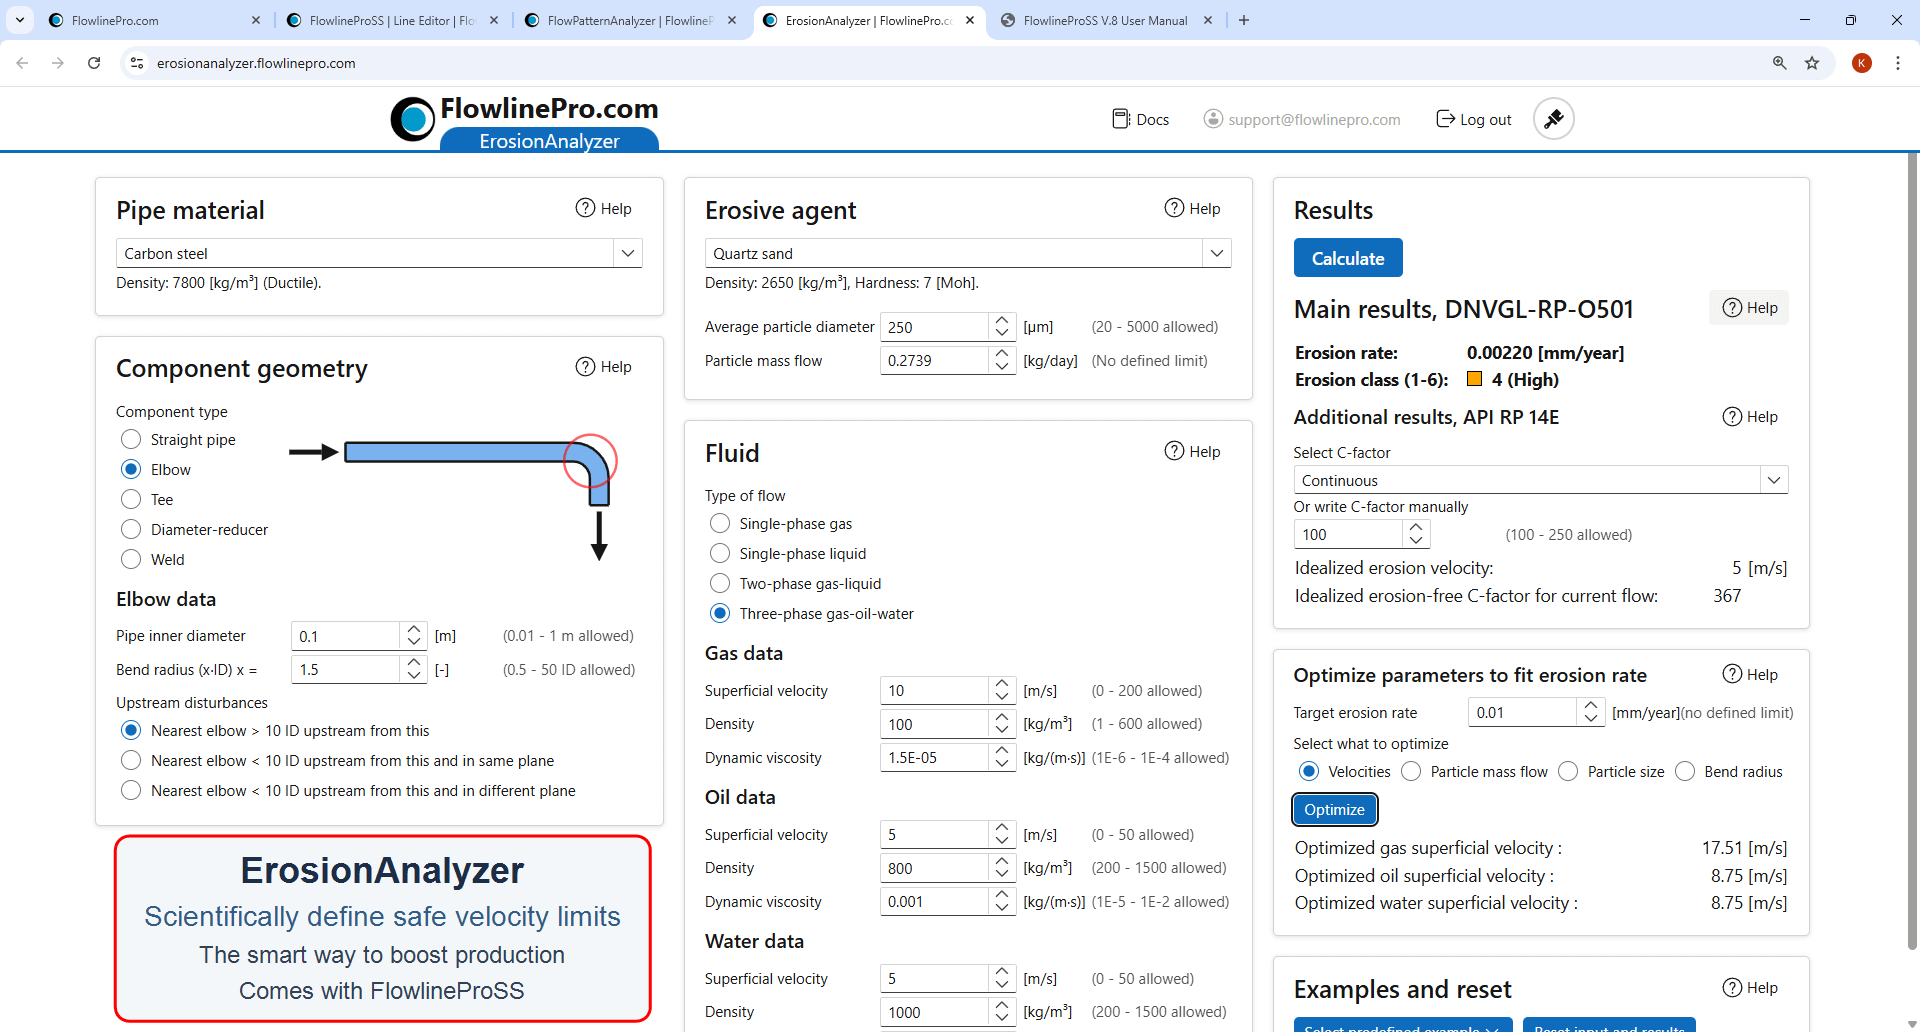Click the wrench tool icon near Log out
Image resolution: width=1920 pixels, height=1032 pixels.
point(1553,118)
